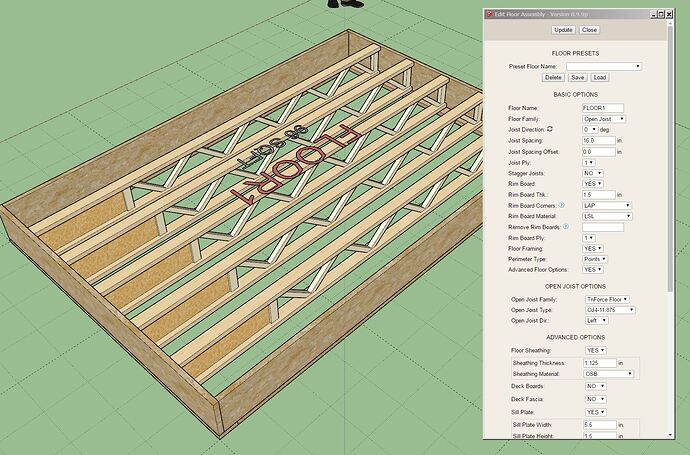Open the Deck Fascia dropdown
Screen dimensions: 690x455
[x=596, y=400]
